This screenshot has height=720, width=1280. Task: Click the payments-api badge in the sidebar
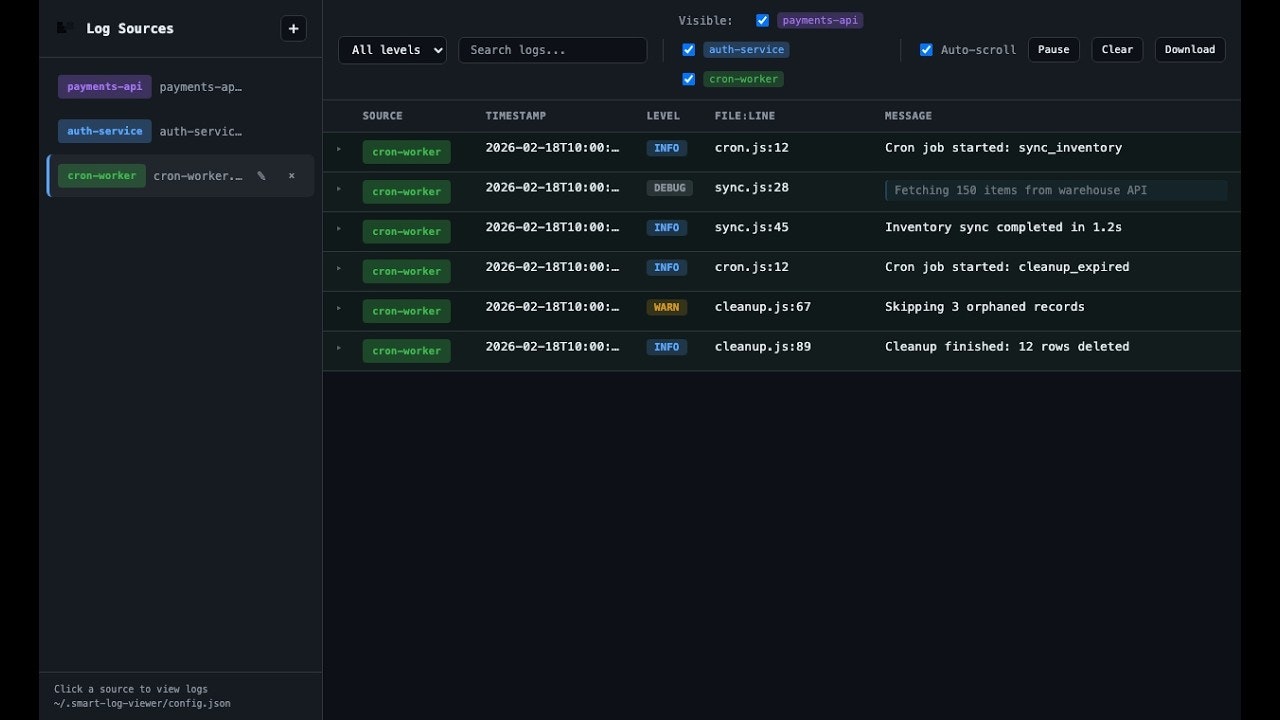104,86
